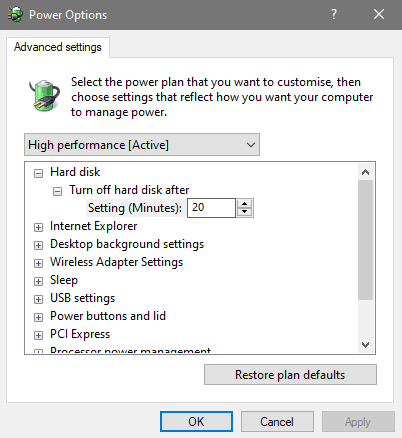Viewport: 402px width, 438px height.
Task: Click the Setting (Minutes) input field
Action: 211,208
